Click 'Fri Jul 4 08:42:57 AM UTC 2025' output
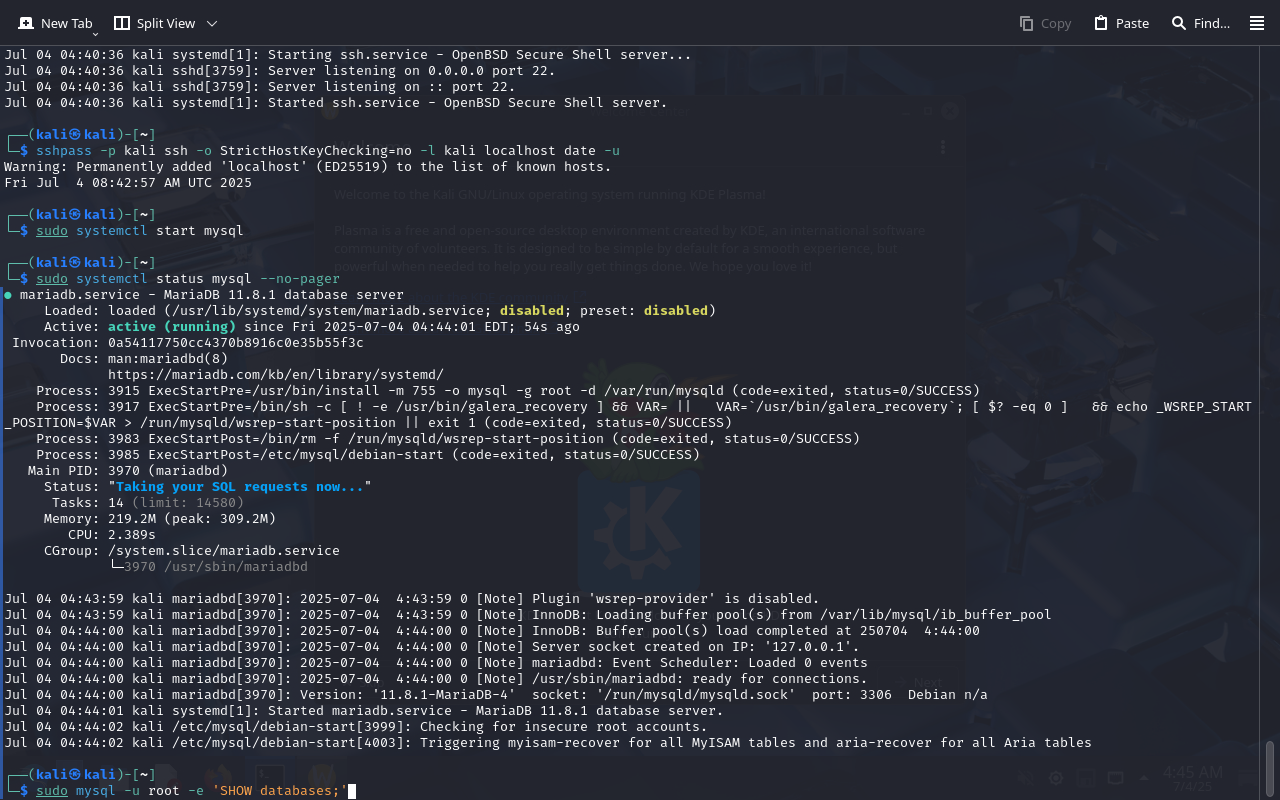This screenshot has width=1280, height=800. (x=128, y=183)
